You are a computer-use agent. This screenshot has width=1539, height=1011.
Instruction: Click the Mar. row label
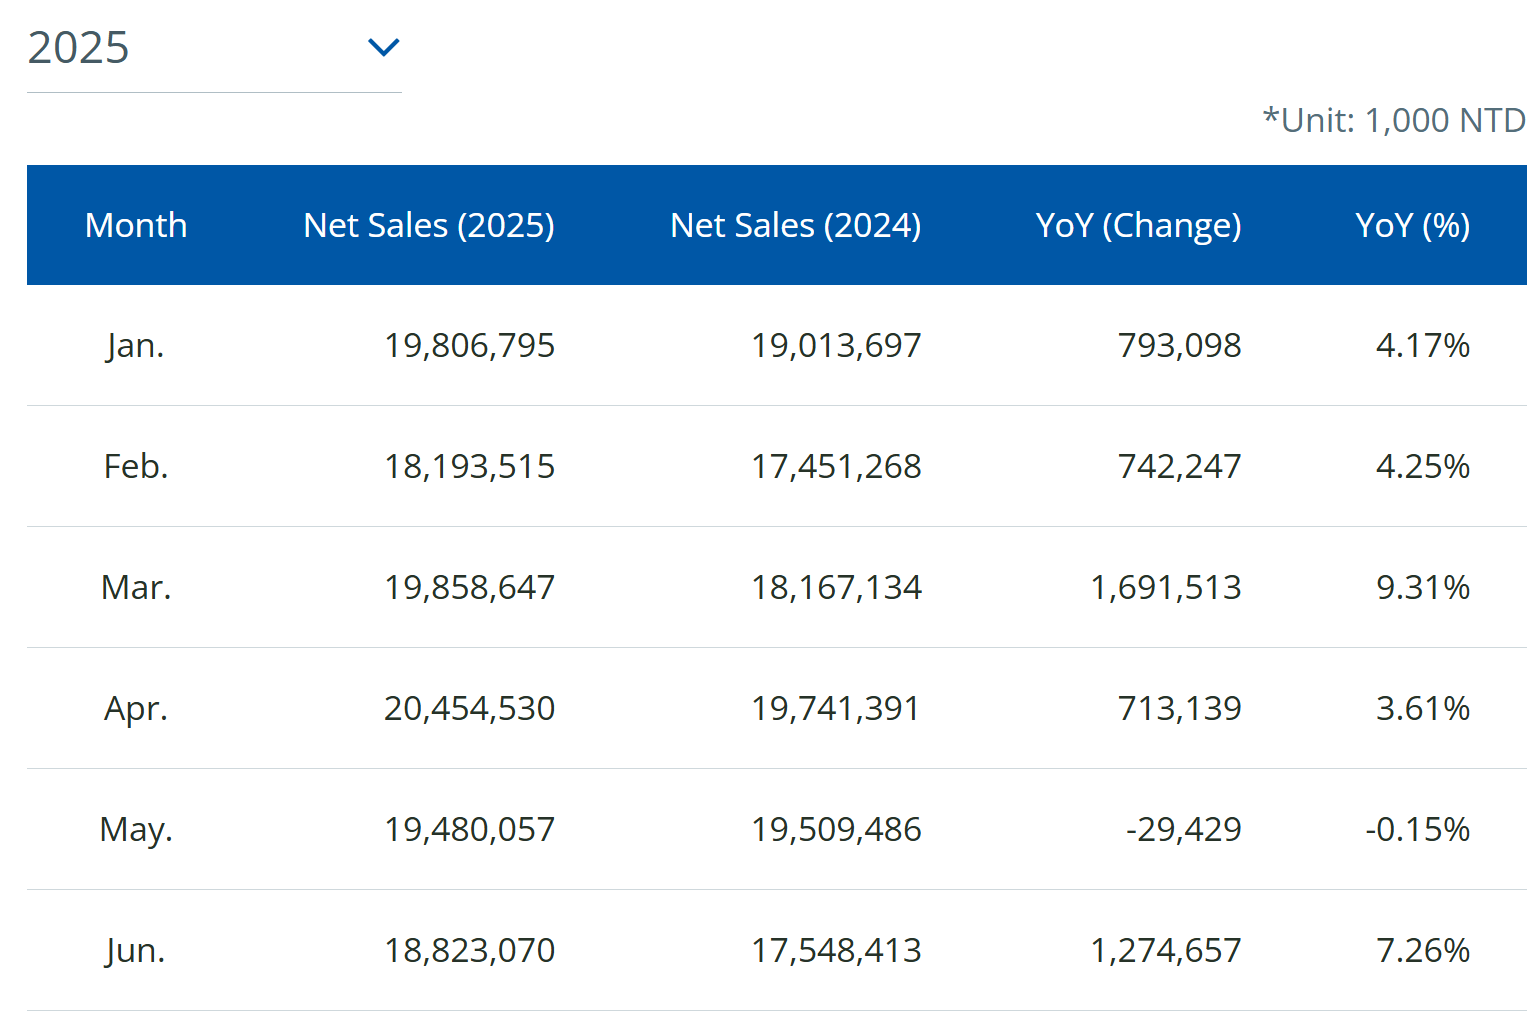136,587
